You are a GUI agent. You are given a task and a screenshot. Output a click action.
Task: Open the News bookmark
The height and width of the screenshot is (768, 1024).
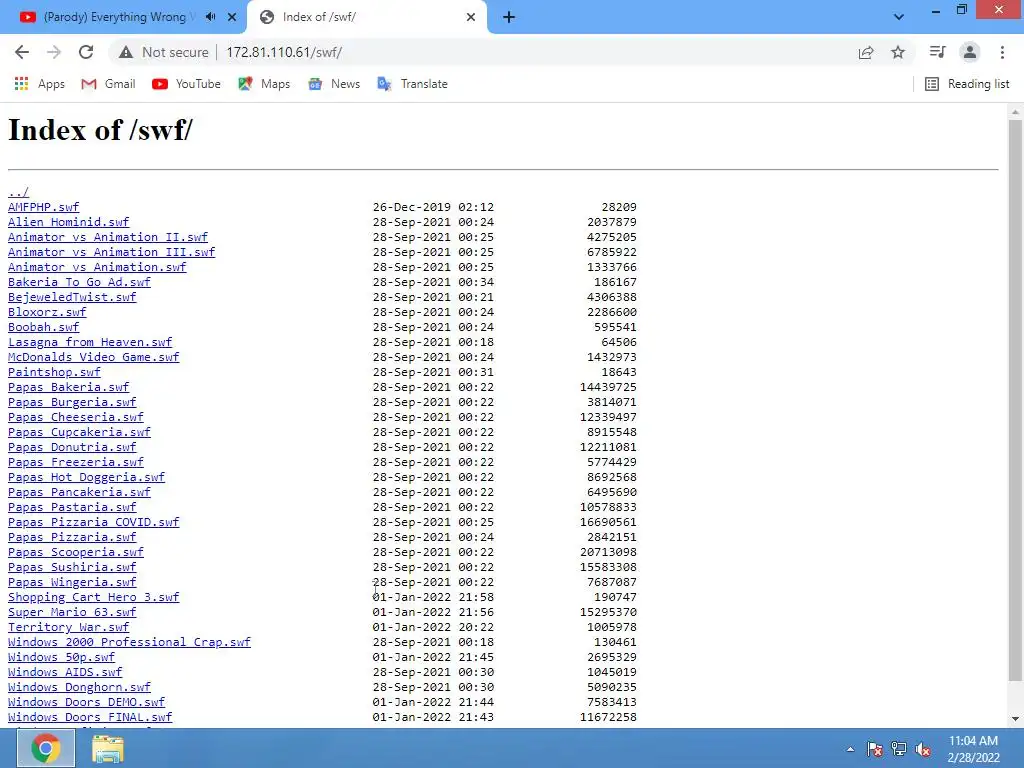coord(334,84)
